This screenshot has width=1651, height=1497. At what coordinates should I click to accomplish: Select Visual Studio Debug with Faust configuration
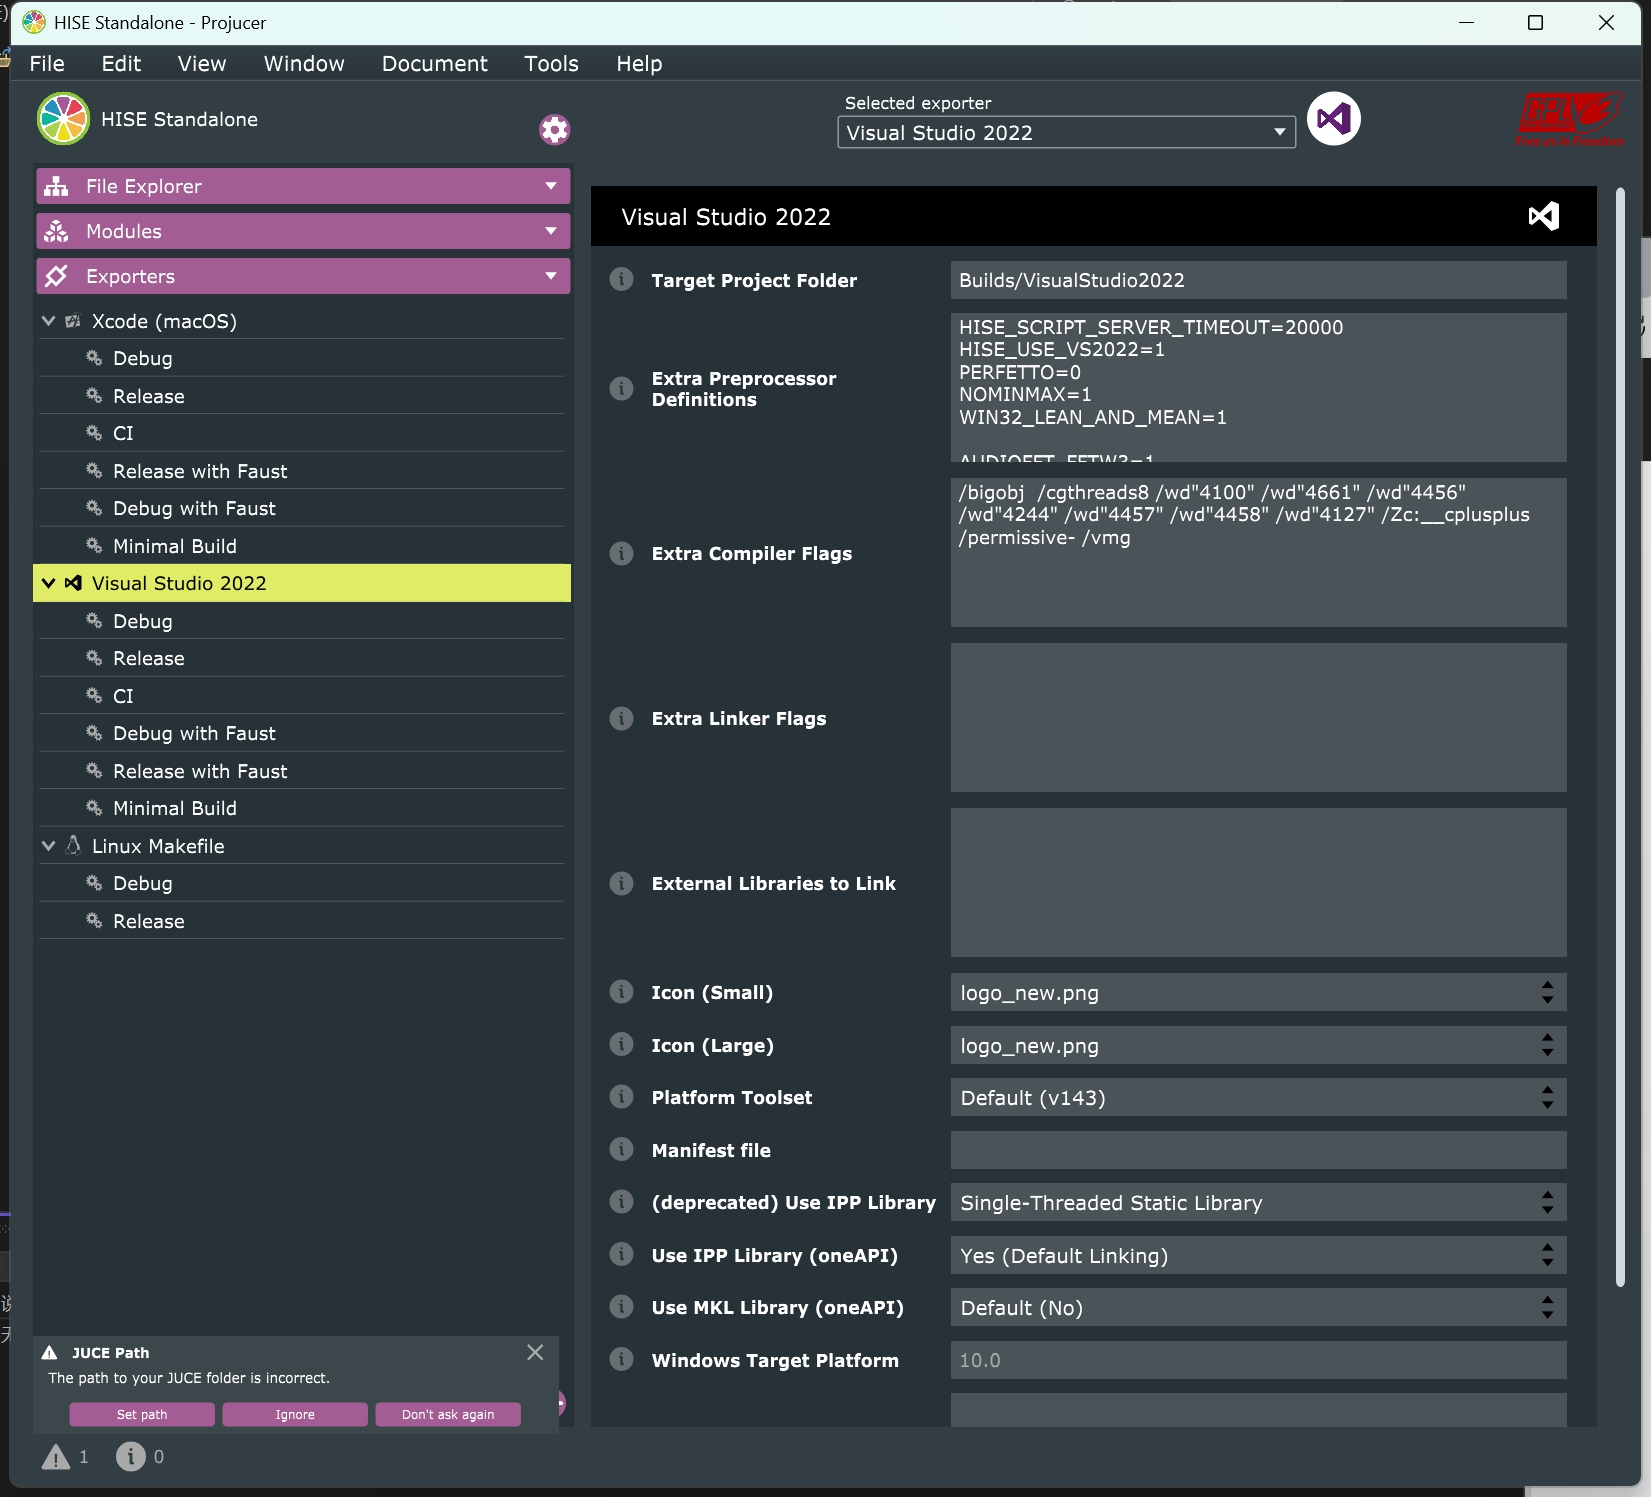coord(302,733)
